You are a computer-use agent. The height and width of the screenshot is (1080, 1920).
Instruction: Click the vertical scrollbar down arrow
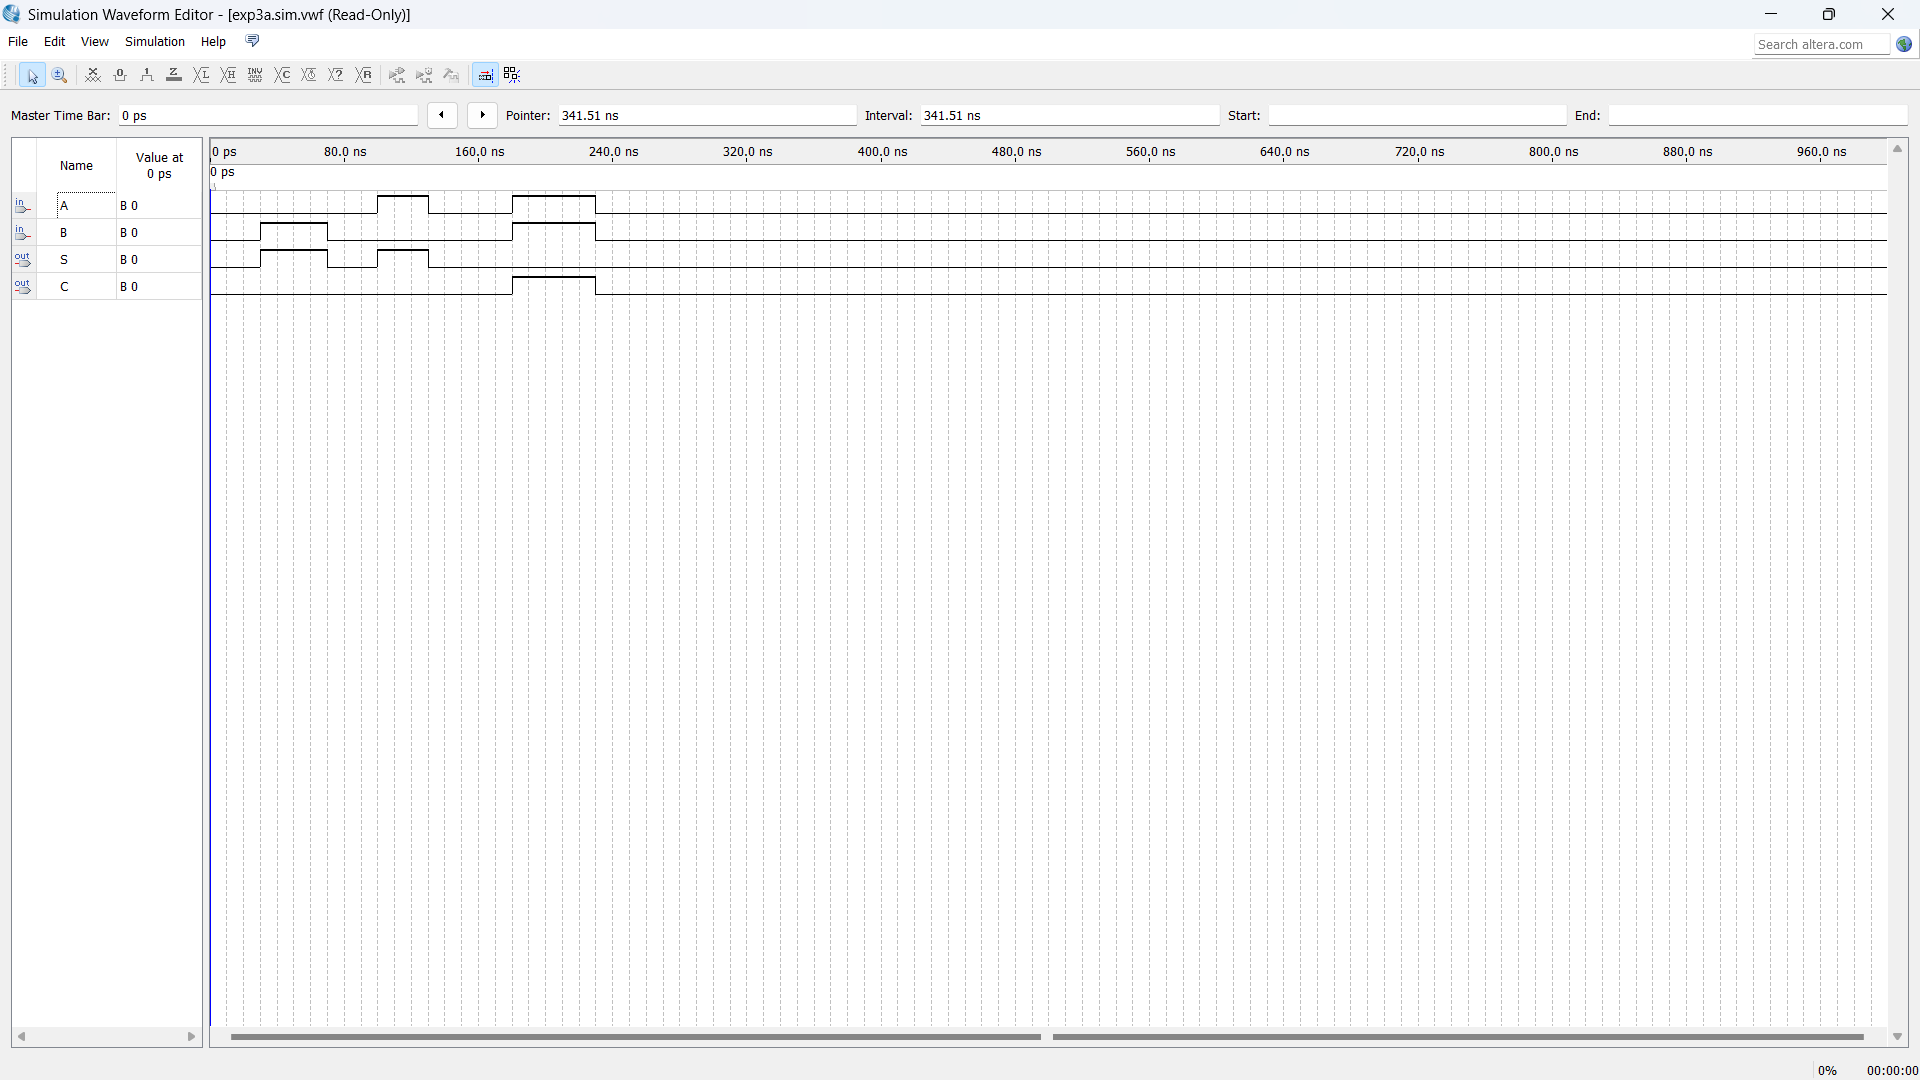(1897, 1037)
